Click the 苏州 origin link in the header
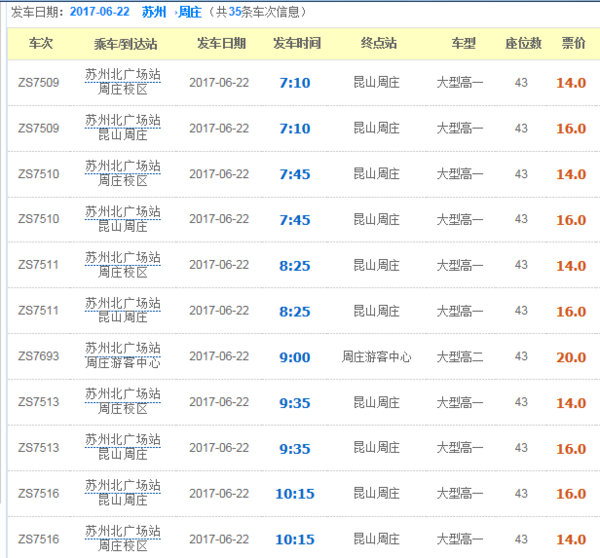The height and width of the screenshot is (558, 600). tap(154, 12)
